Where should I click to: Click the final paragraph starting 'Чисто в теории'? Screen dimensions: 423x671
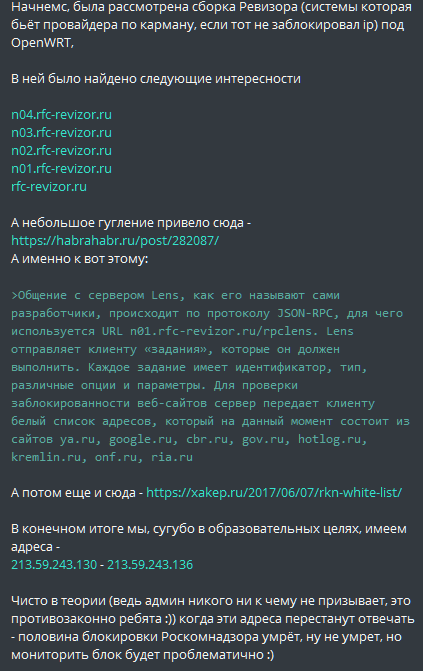tap(213, 627)
